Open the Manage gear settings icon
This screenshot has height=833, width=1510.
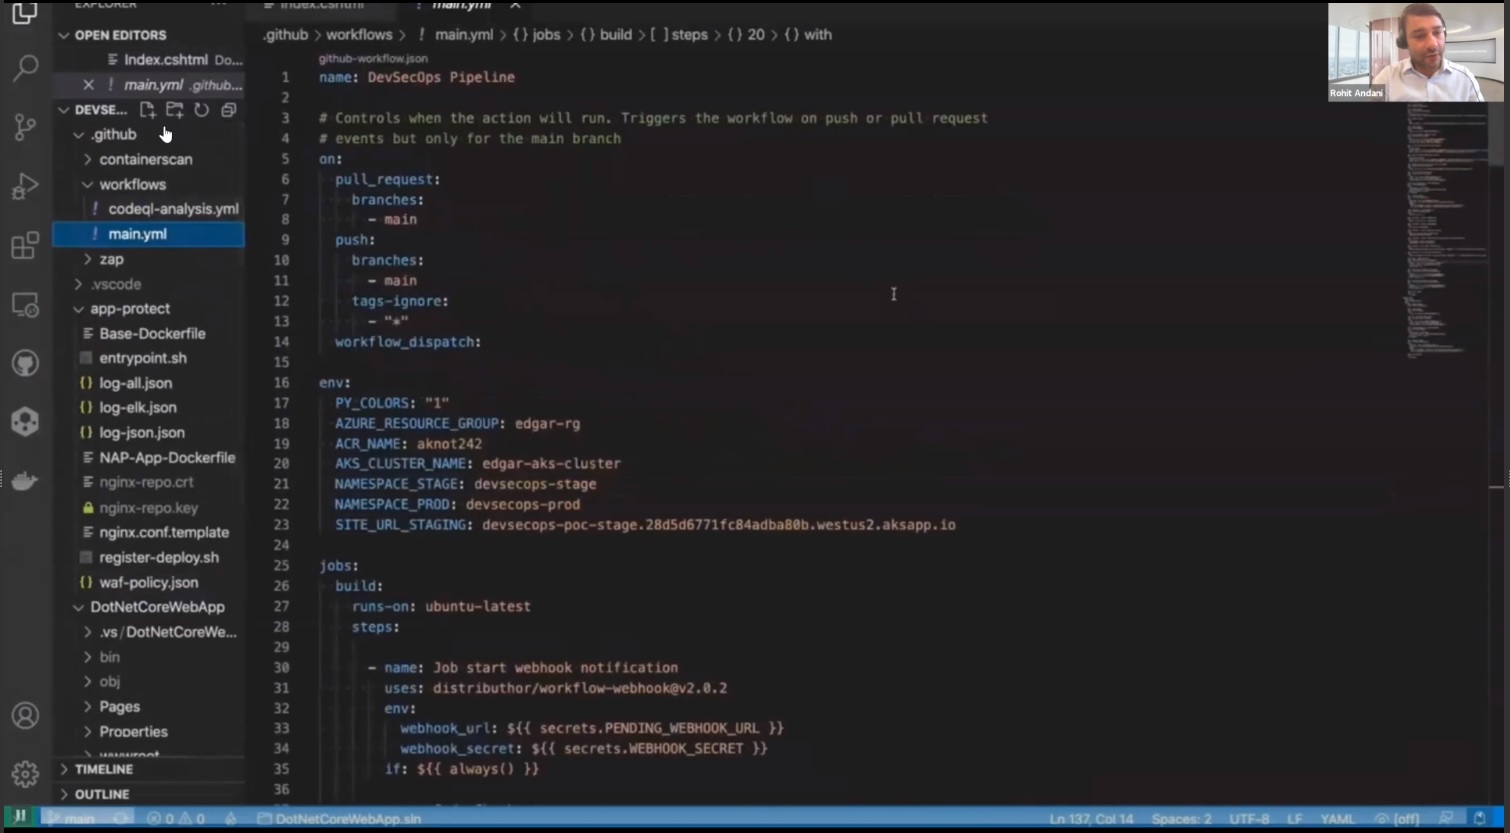pos(25,774)
